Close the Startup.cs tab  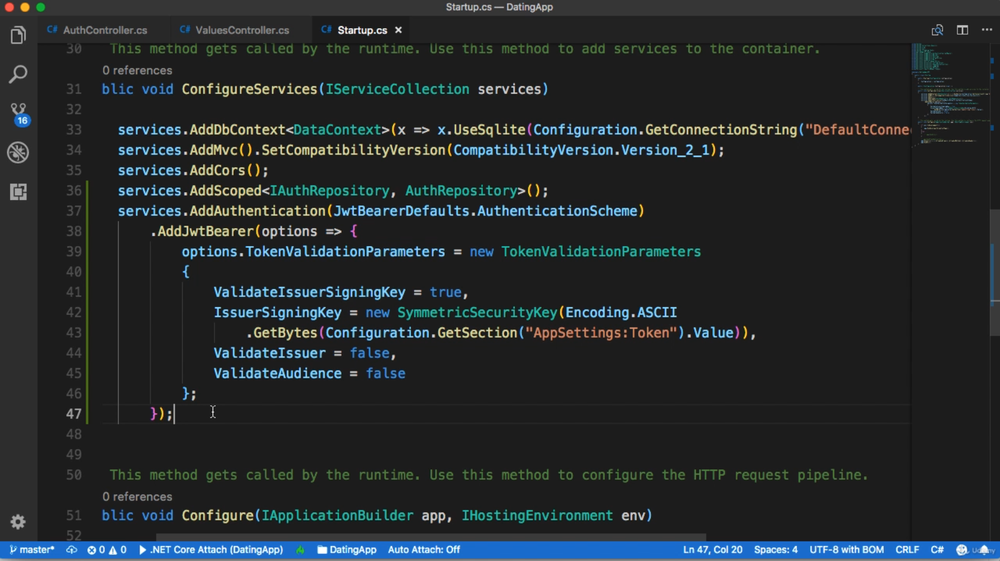tap(398, 30)
